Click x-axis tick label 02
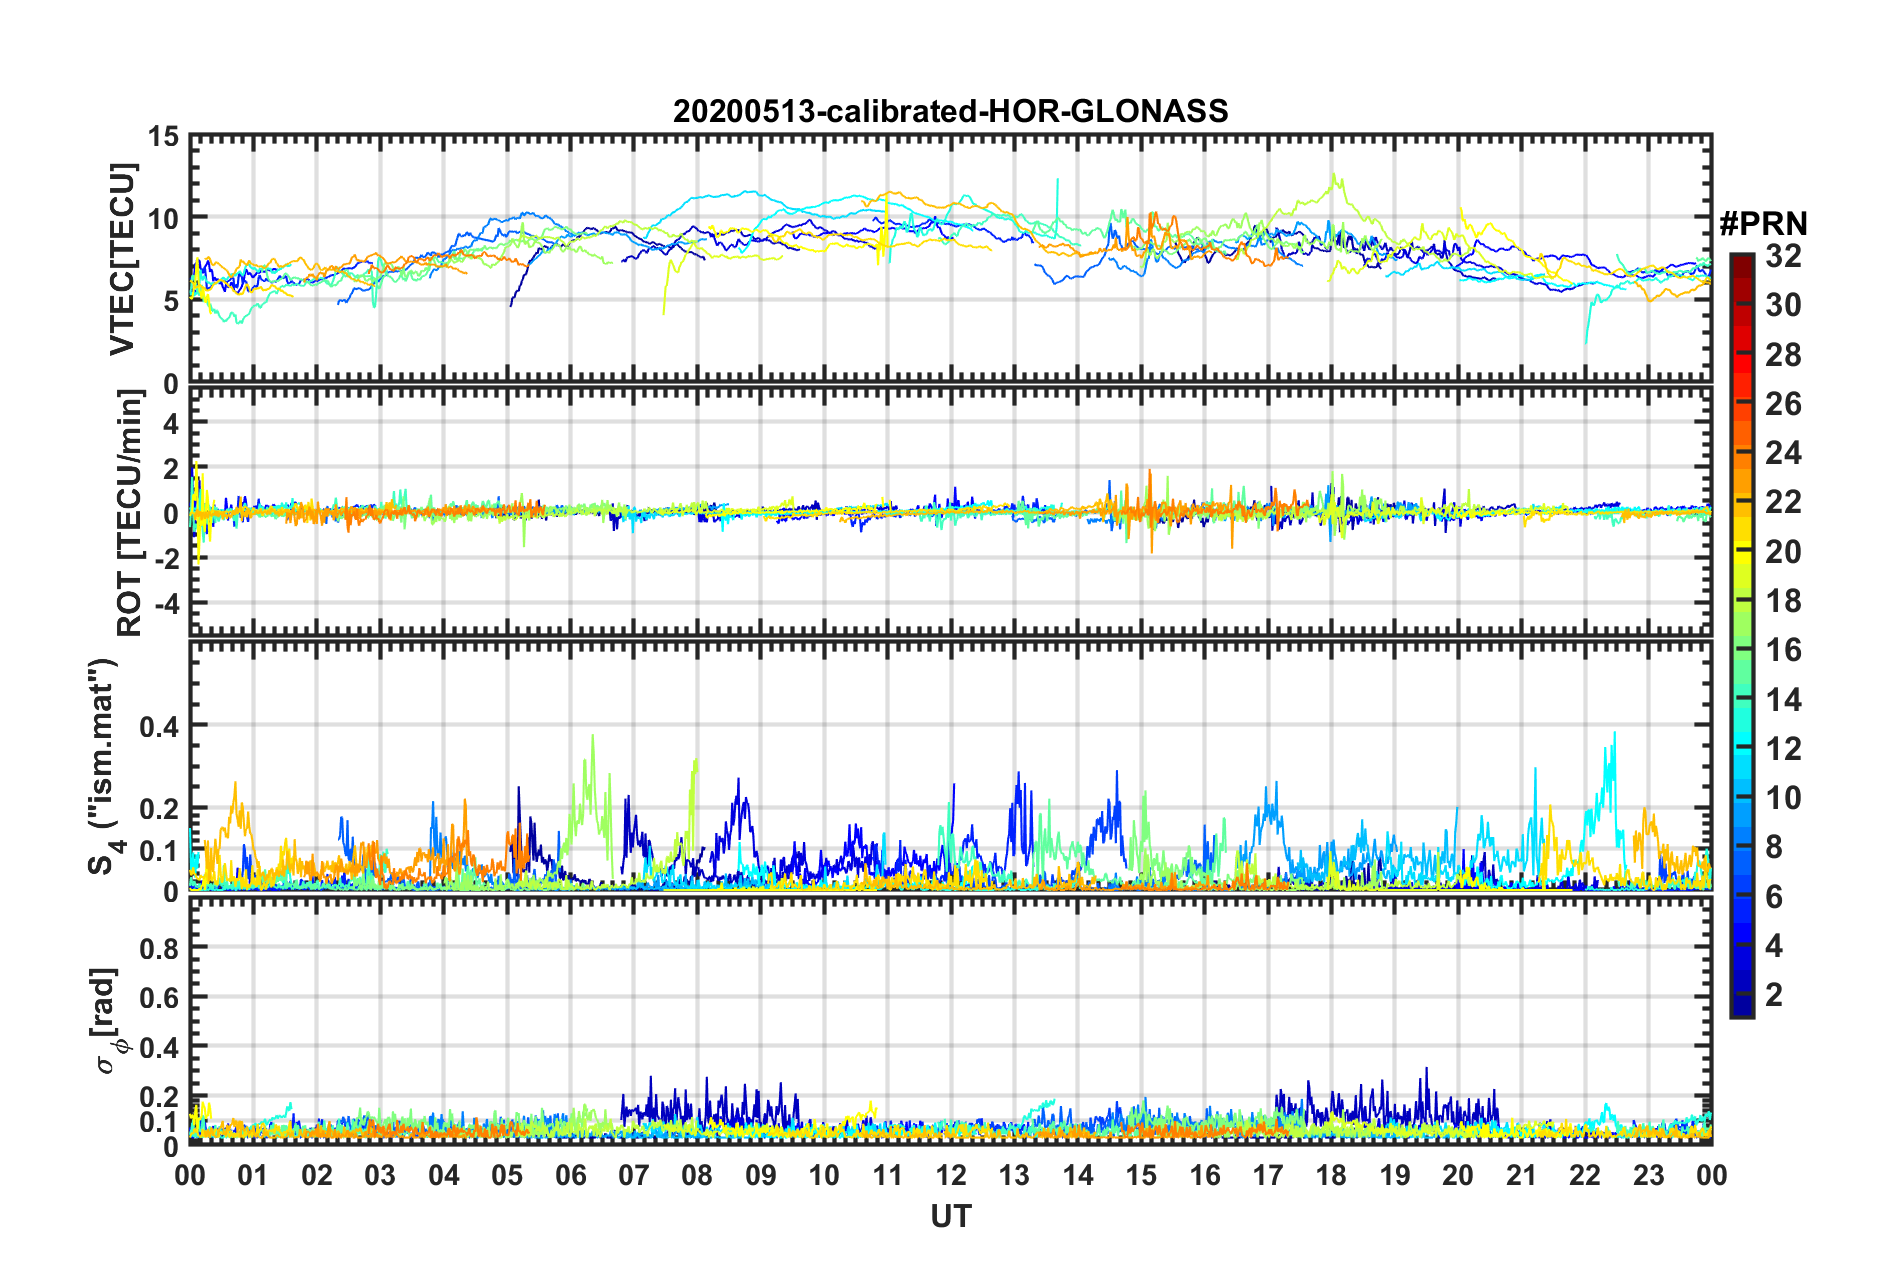1902x1272 pixels. (317, 1175)
